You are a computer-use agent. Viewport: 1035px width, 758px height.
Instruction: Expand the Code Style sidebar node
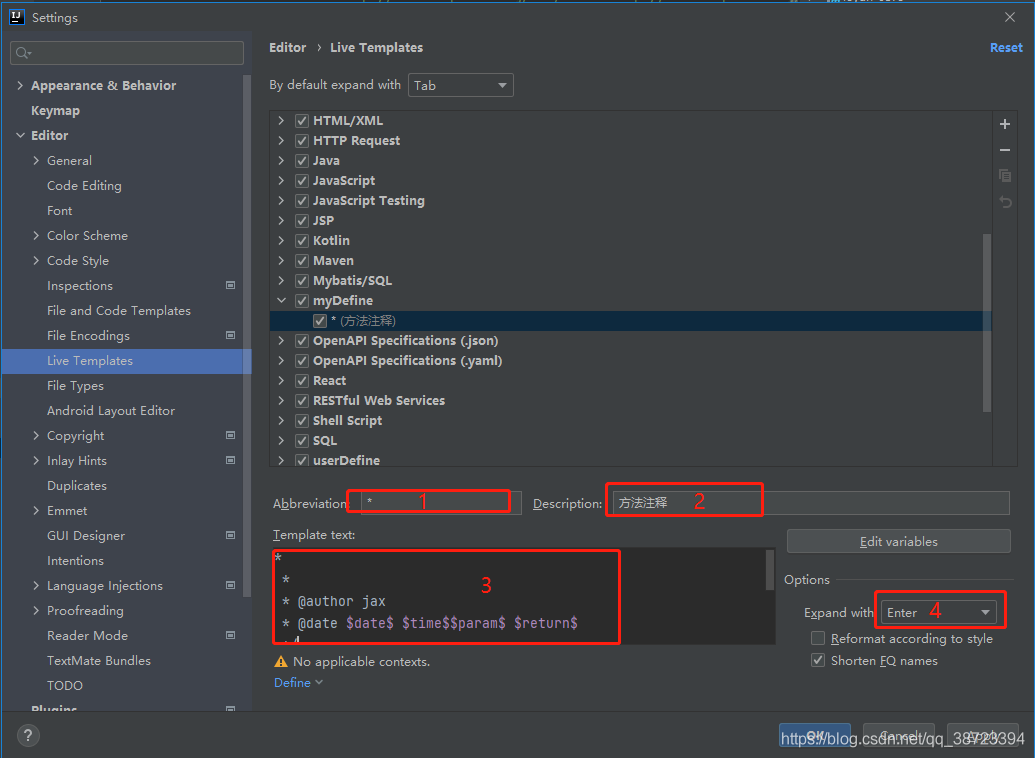(36, 260)
